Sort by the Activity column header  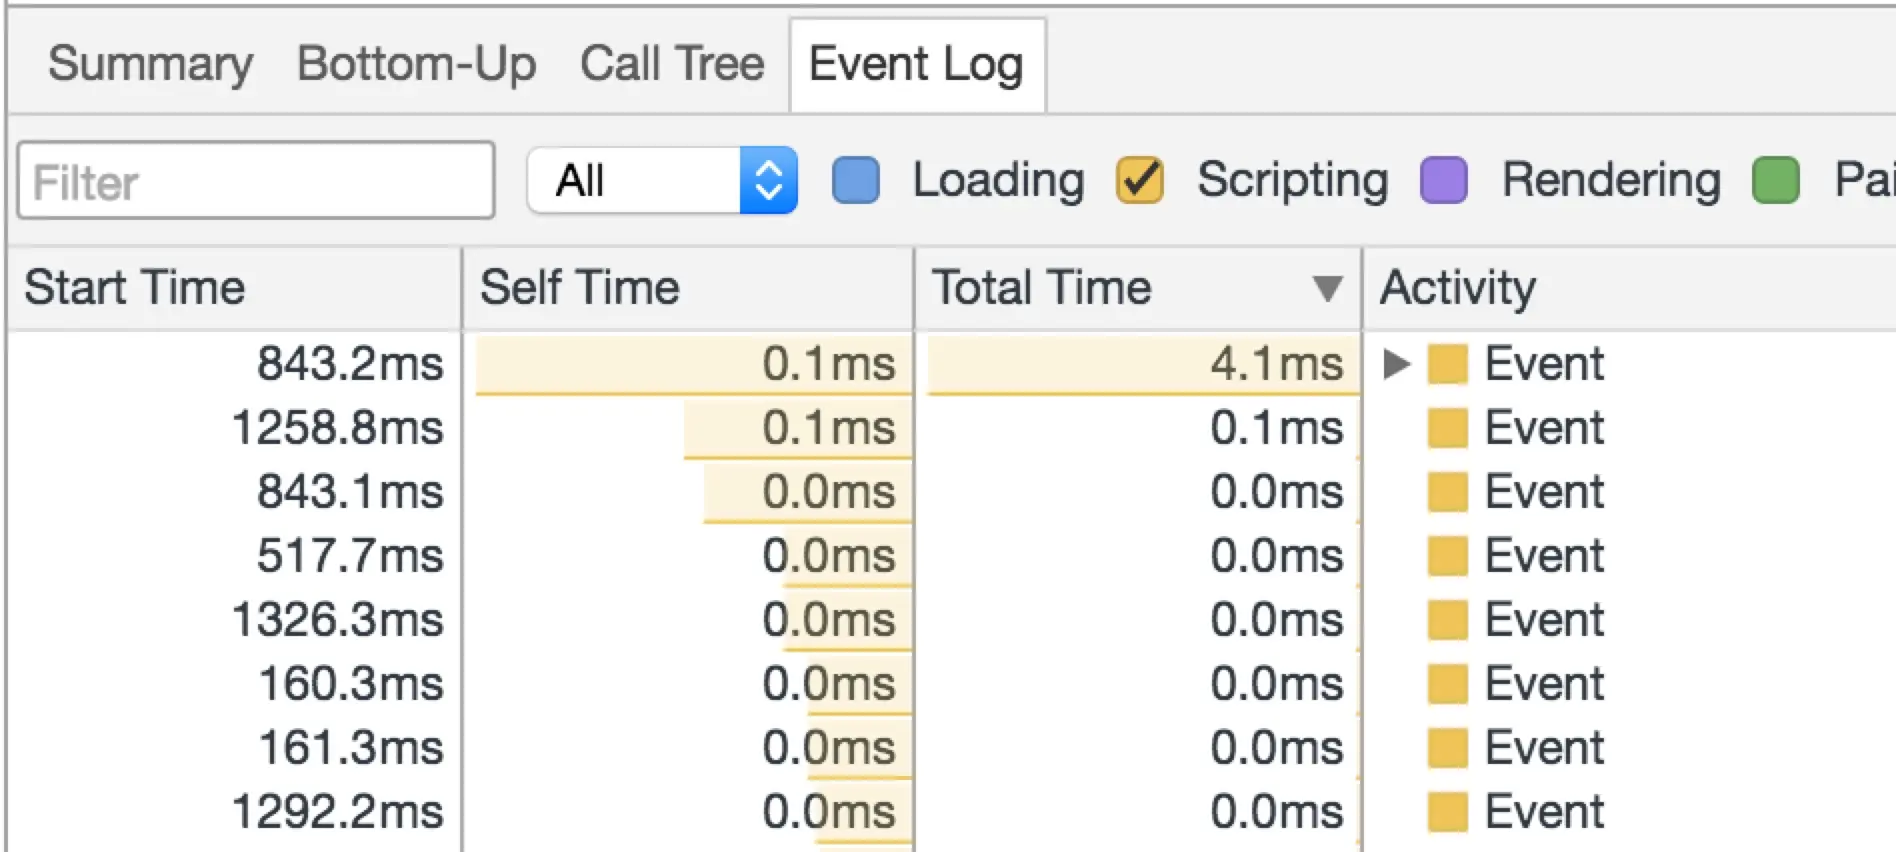click(x=1458, y=288)
